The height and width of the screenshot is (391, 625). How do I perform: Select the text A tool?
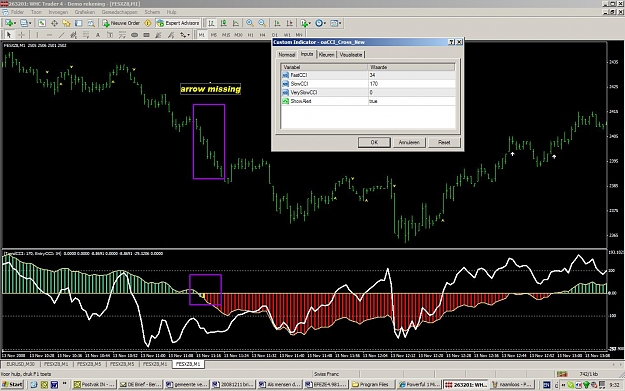(x=98, y=35)
